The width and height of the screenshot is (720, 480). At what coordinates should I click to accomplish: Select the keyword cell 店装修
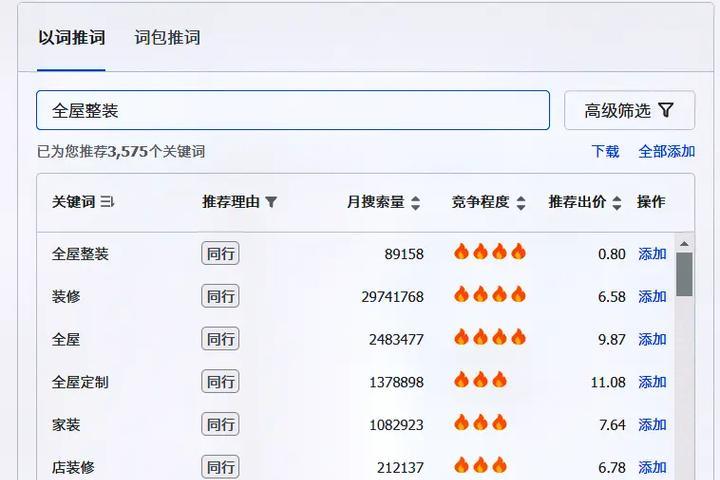click(x=73, y=467)
